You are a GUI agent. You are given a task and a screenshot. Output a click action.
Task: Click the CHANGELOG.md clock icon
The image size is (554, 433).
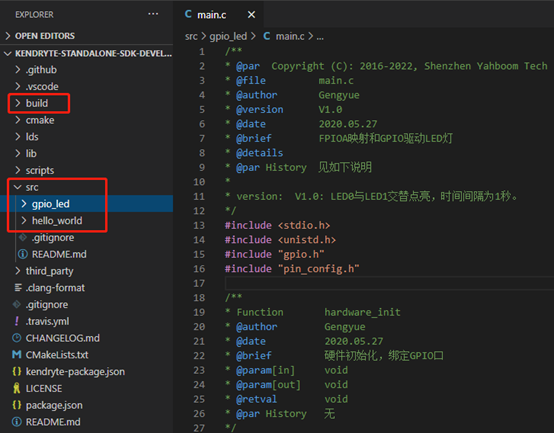(17, 338)
